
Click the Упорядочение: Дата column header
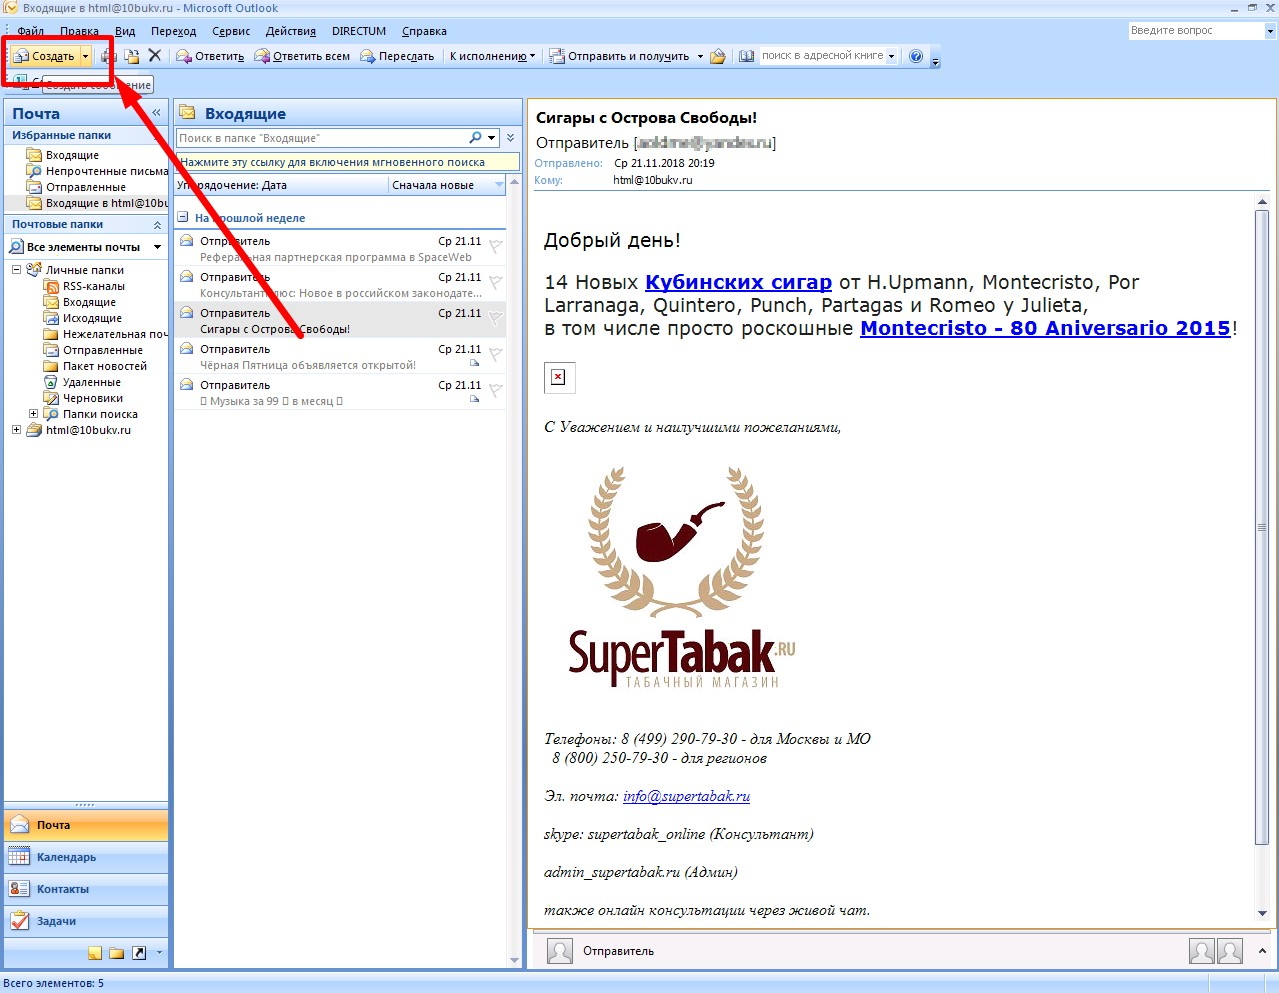(x=281, y=185)
